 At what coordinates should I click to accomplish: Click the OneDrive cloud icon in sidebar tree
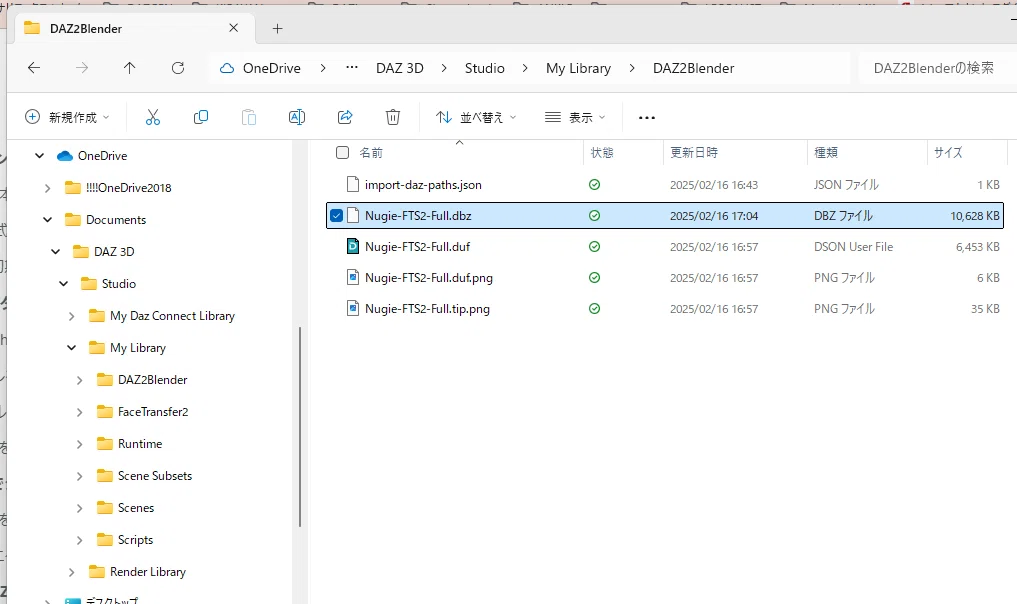click(x=64, y=156)
